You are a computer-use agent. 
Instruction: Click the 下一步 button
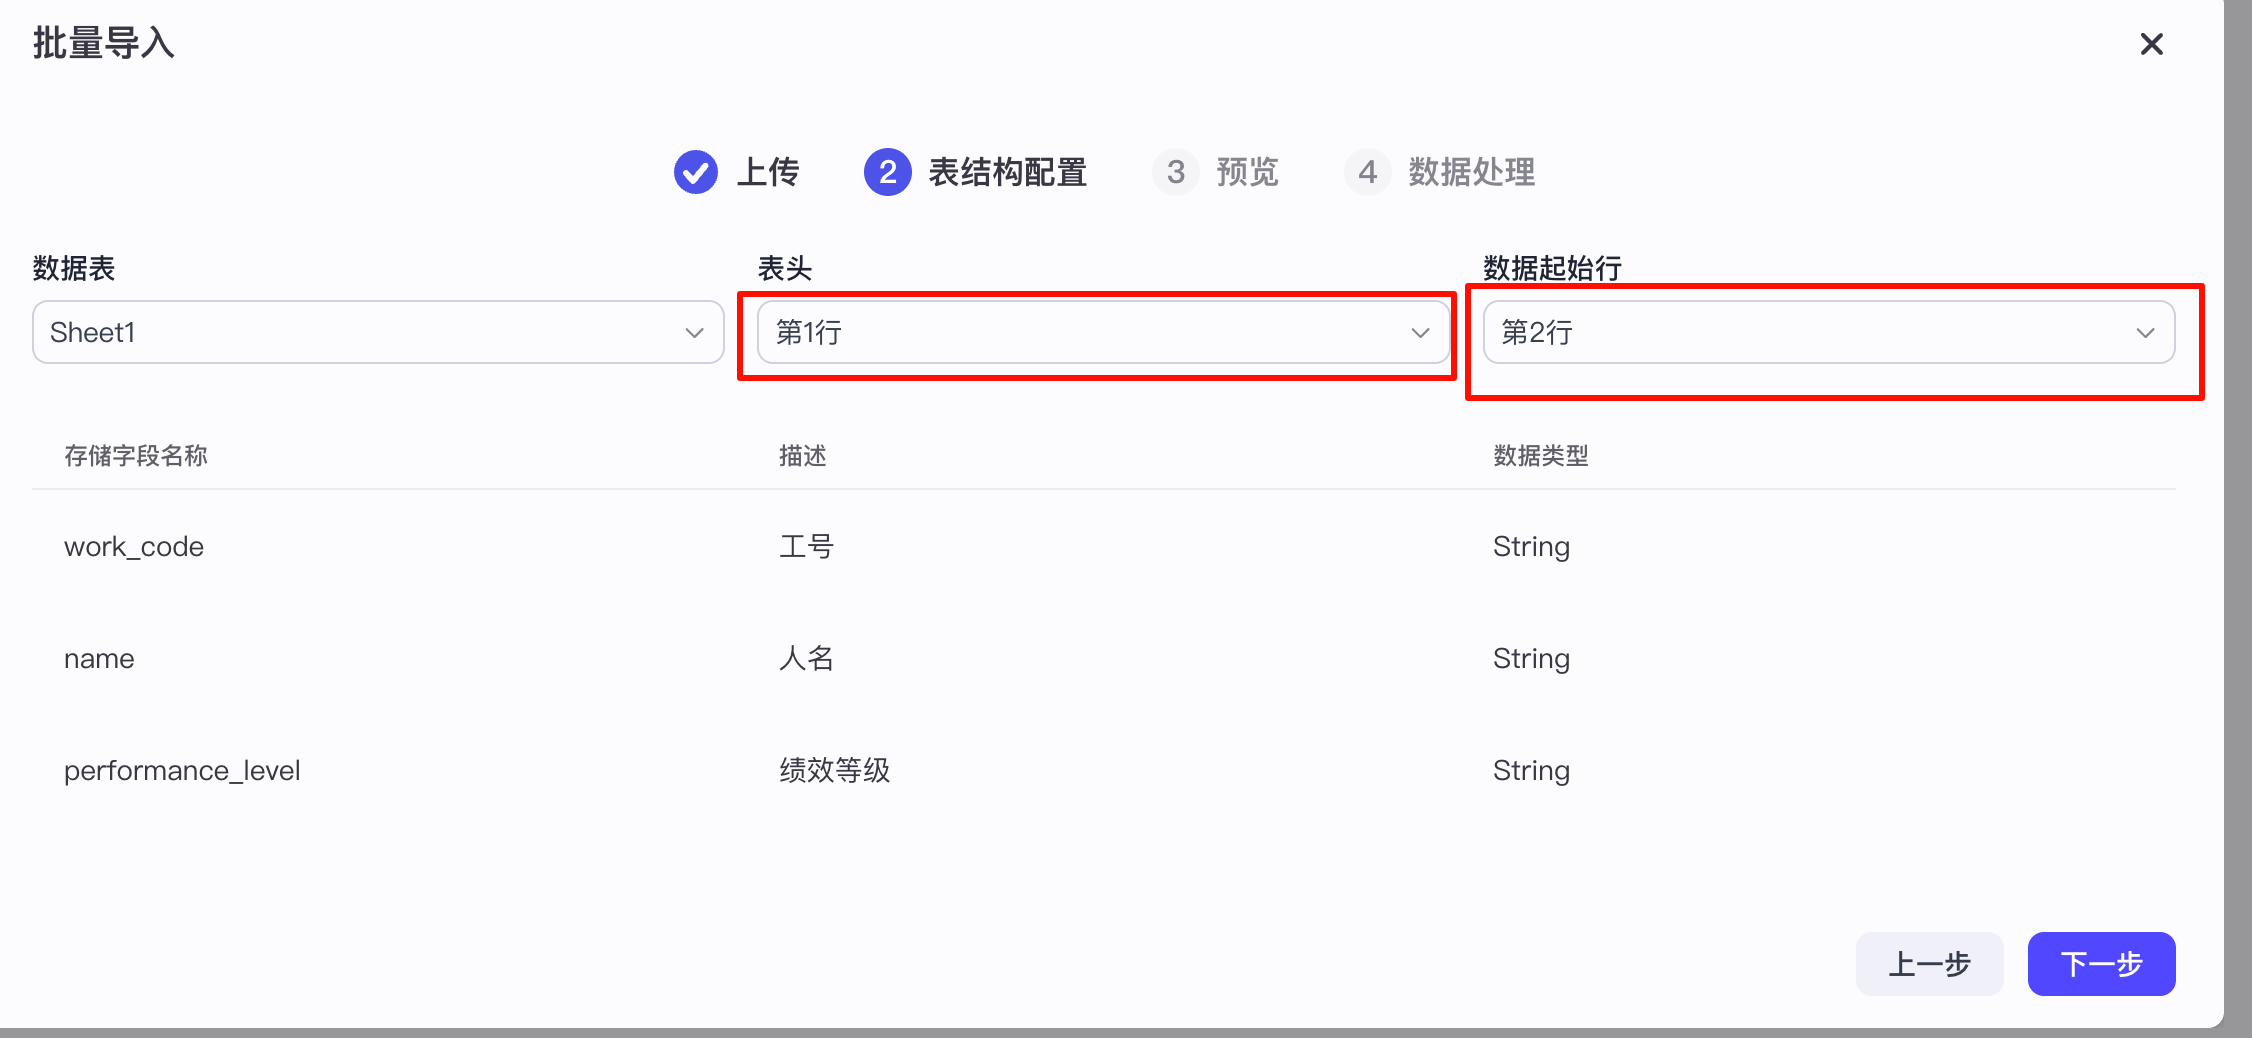click(x=2101, y=964)
